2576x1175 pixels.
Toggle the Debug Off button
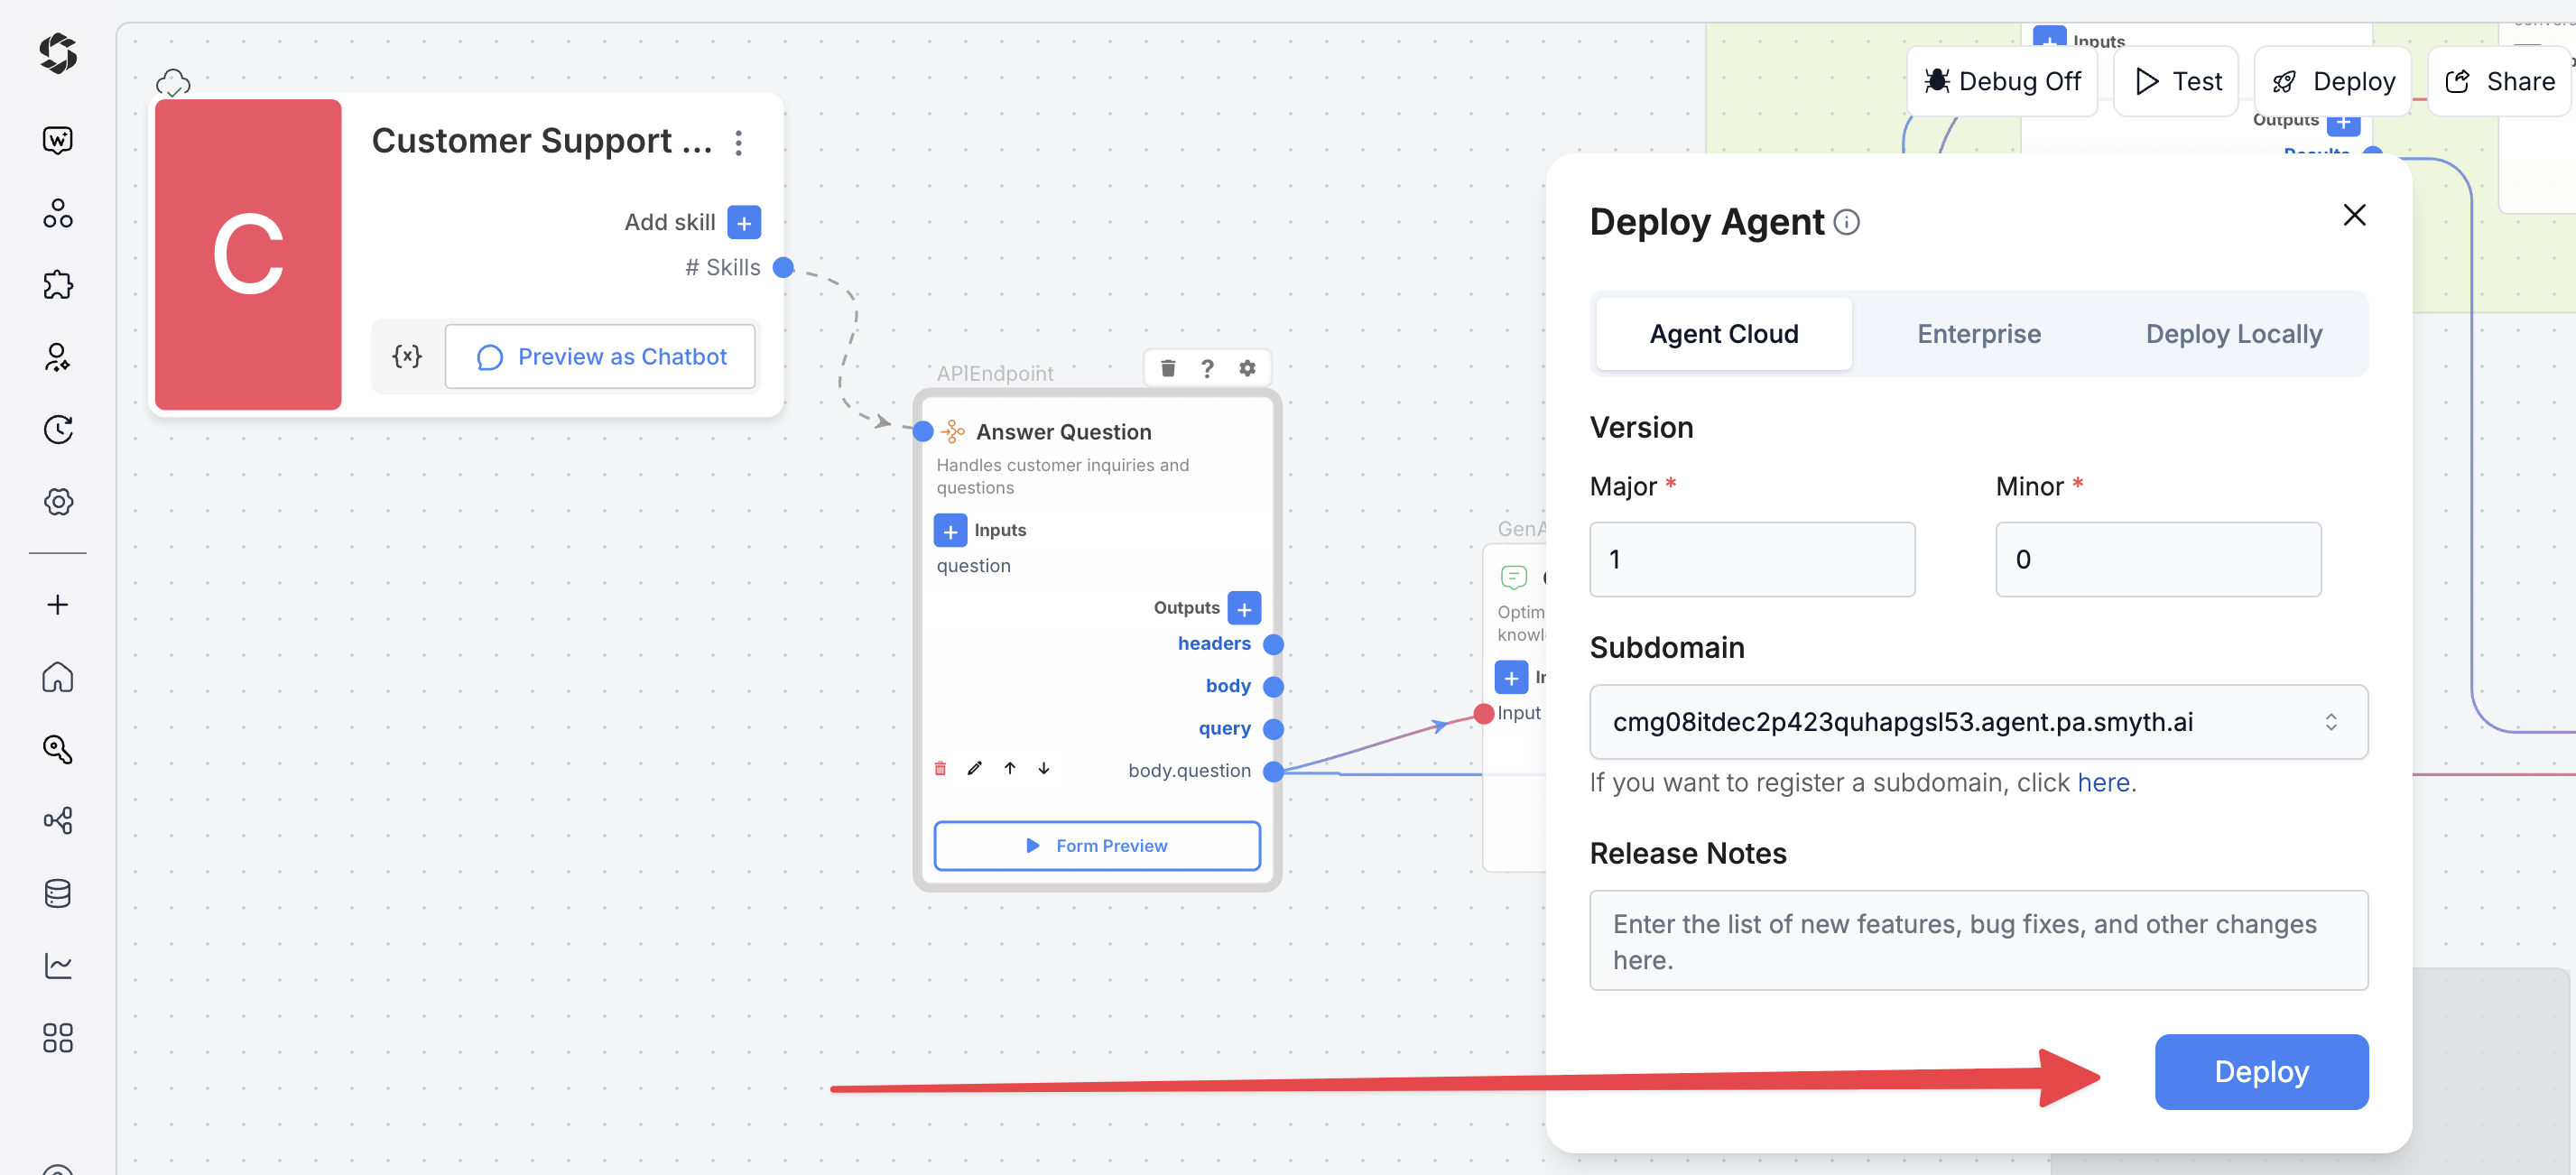coord(2002,81)
